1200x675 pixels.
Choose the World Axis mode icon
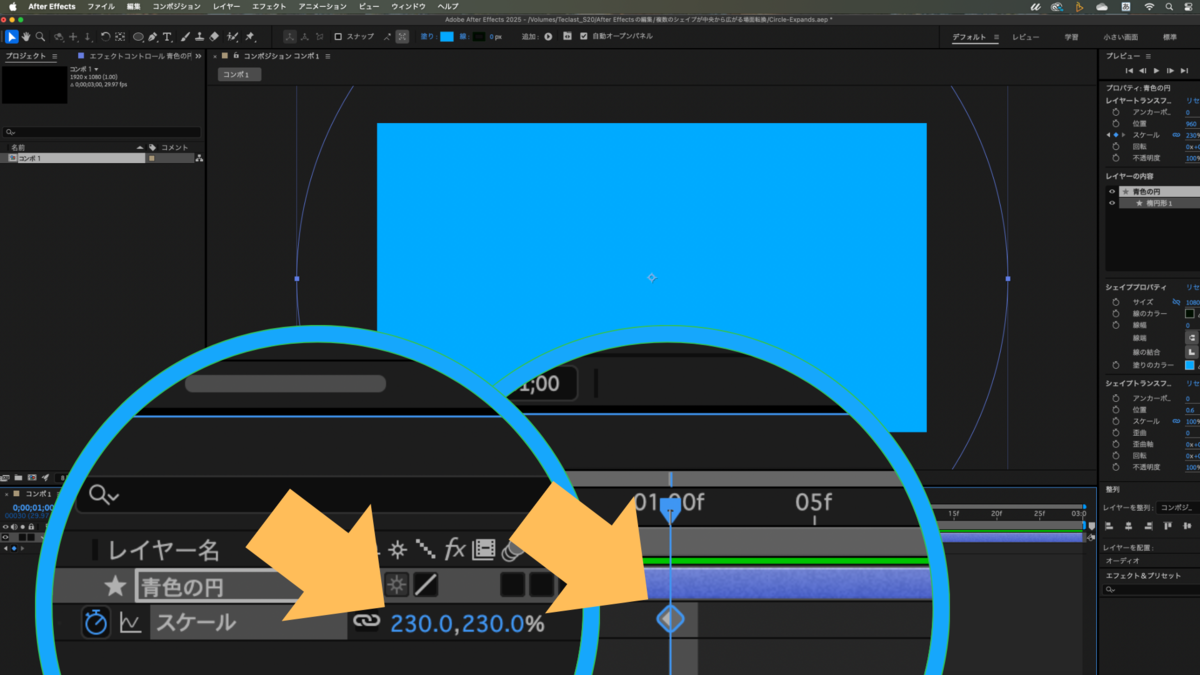(303, 37)
